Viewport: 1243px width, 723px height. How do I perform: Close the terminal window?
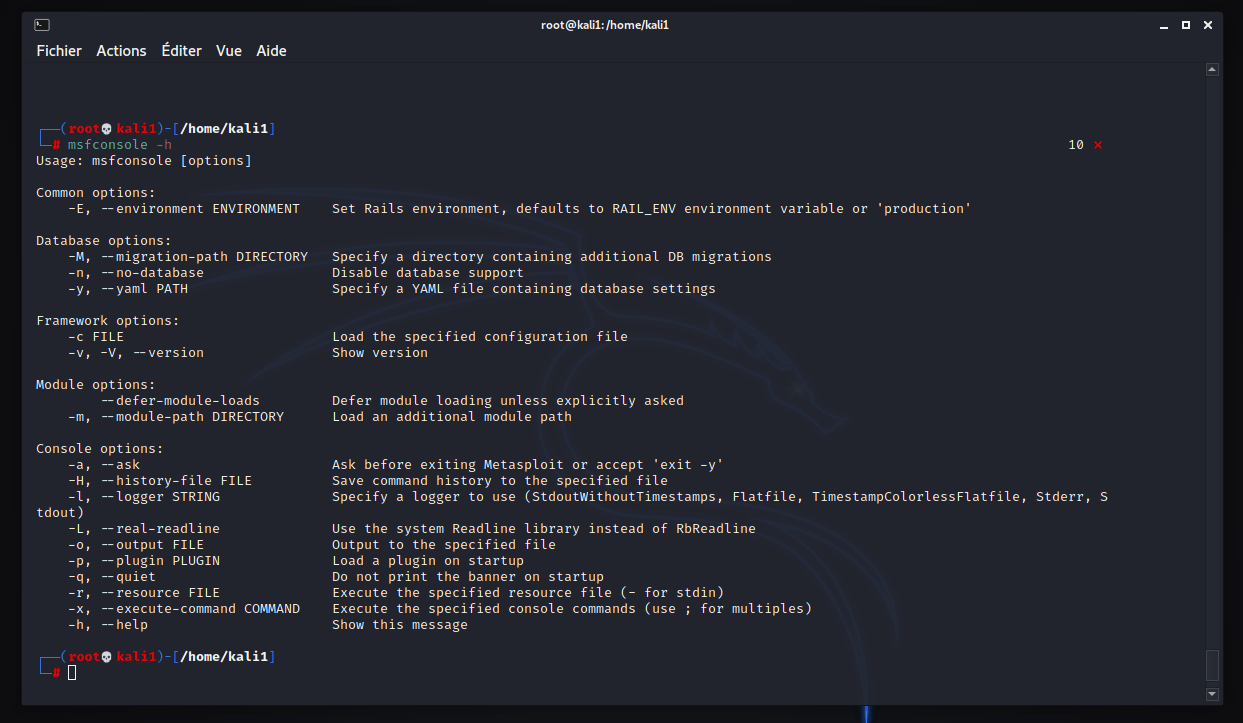(x=1209, y=25)
